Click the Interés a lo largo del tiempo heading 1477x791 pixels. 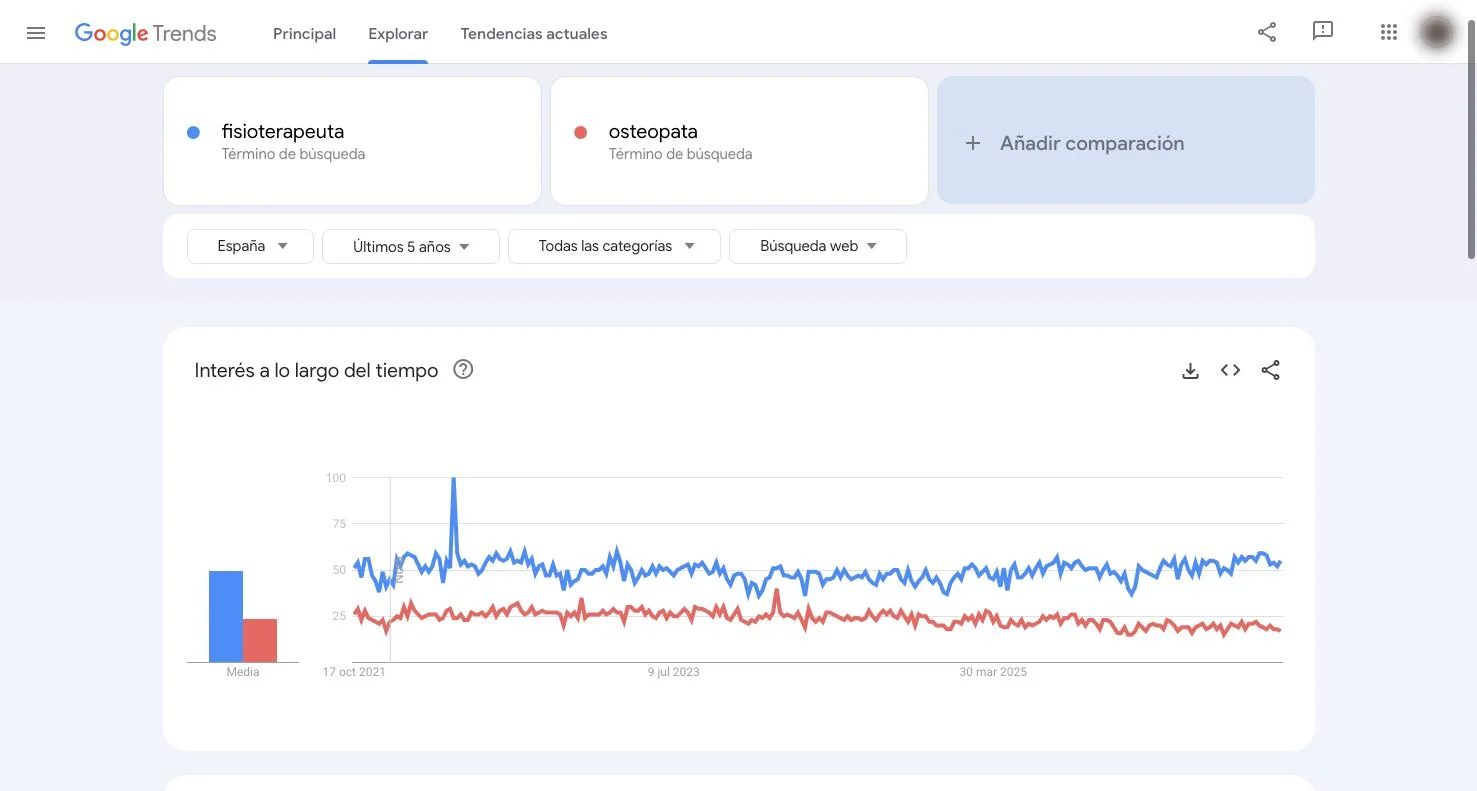pos(316,371)
